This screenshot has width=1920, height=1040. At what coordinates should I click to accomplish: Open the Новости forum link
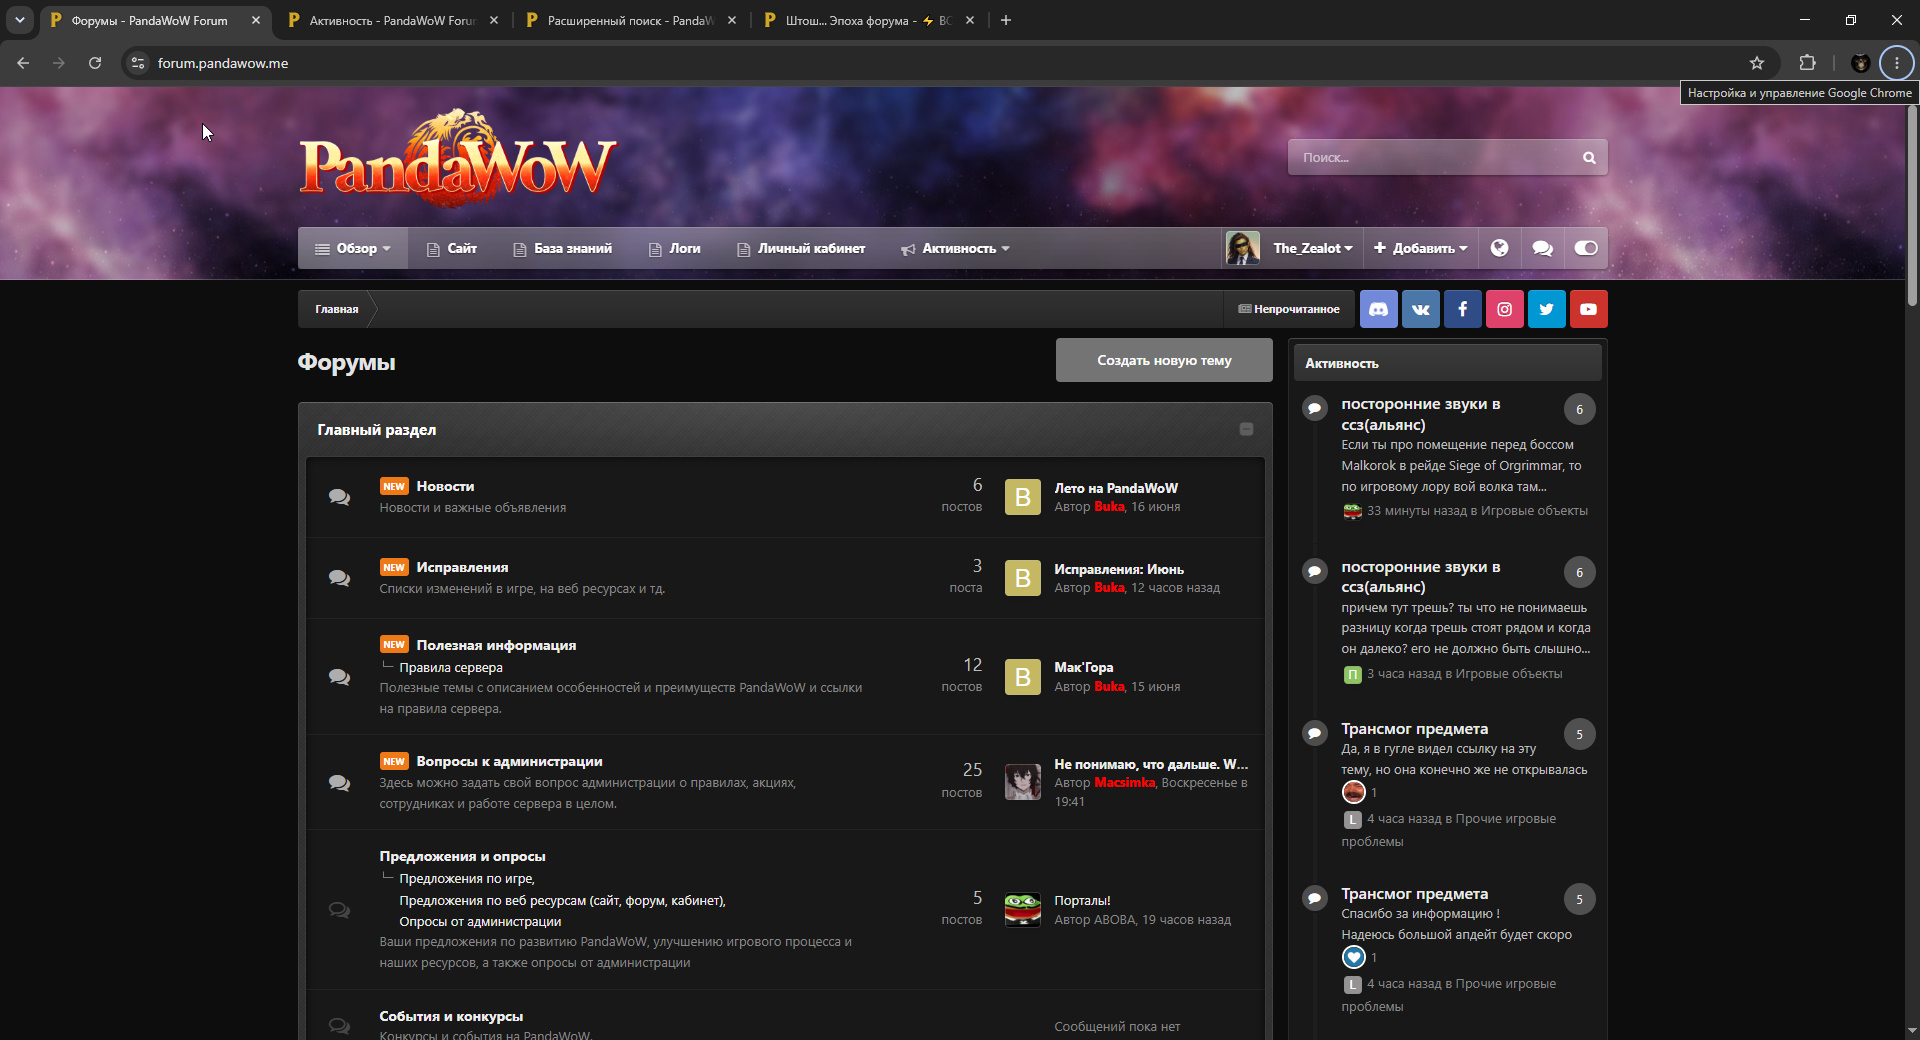tap(445, 486)
